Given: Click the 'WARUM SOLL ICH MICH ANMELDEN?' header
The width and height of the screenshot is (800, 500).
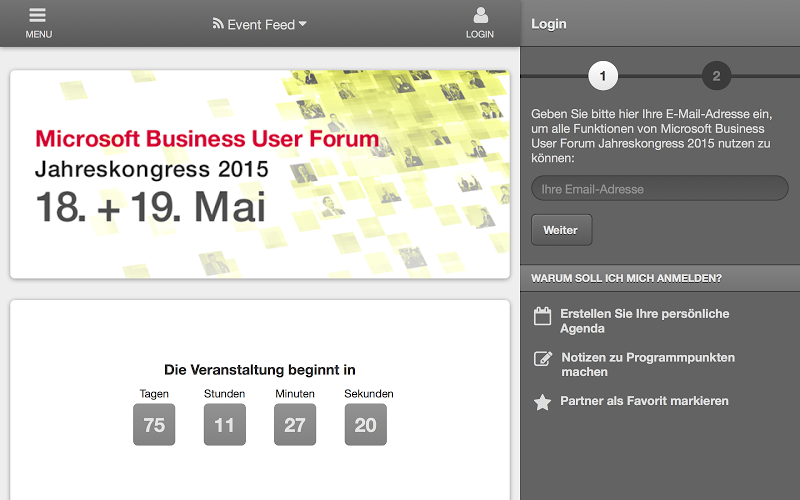Looking at the screenshot, I should [627, 278].
